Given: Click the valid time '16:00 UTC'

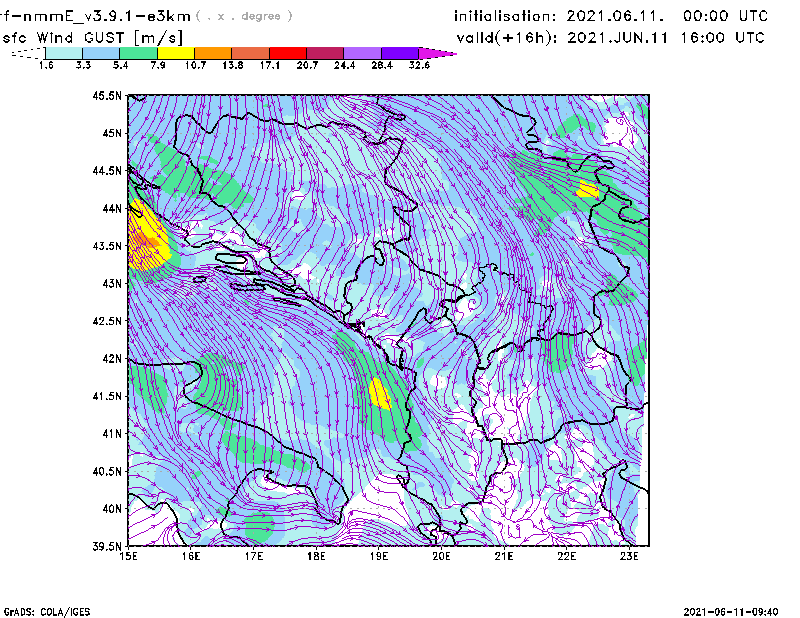Looking at the screenshot, I should tap(722, 38).
